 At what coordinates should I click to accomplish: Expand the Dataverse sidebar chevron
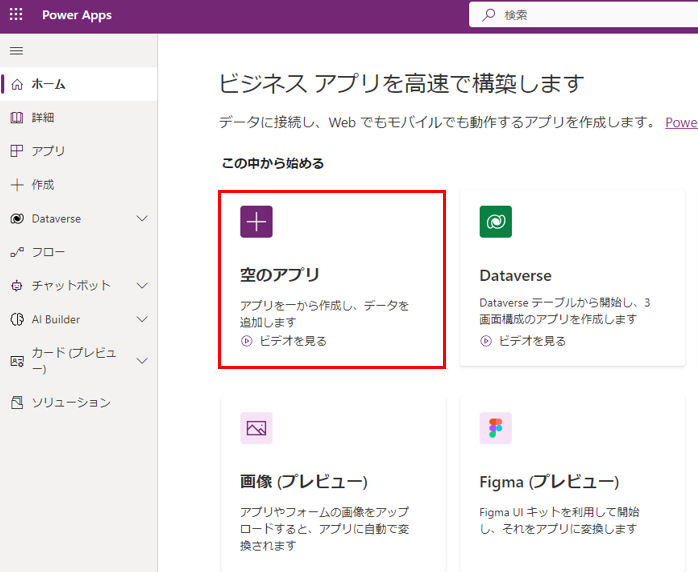coord(142,219)
